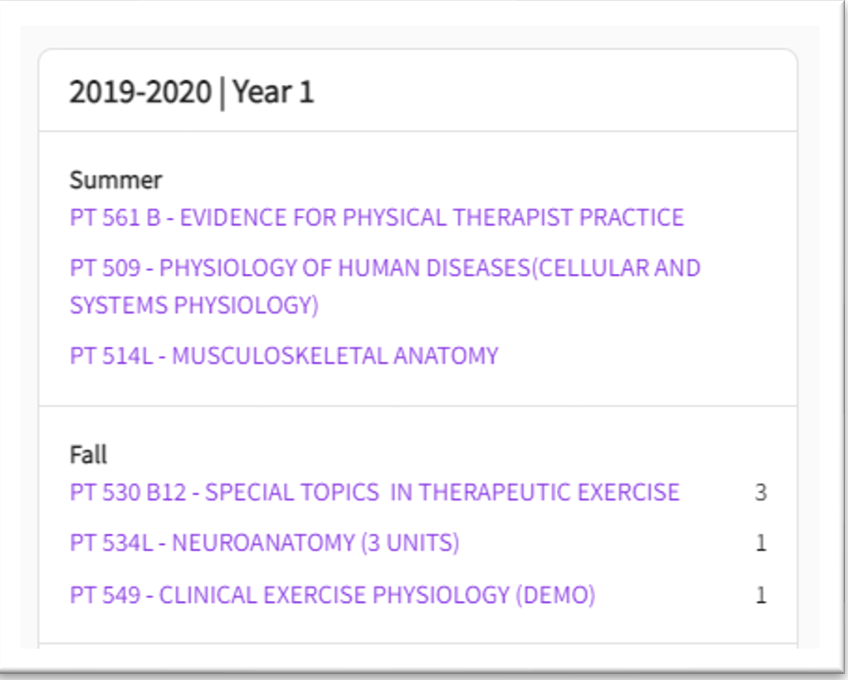
Task: Click the 'THERAPEUTIC EXERCISE' words in PT 530 link
Action: [x=549, y=492]
